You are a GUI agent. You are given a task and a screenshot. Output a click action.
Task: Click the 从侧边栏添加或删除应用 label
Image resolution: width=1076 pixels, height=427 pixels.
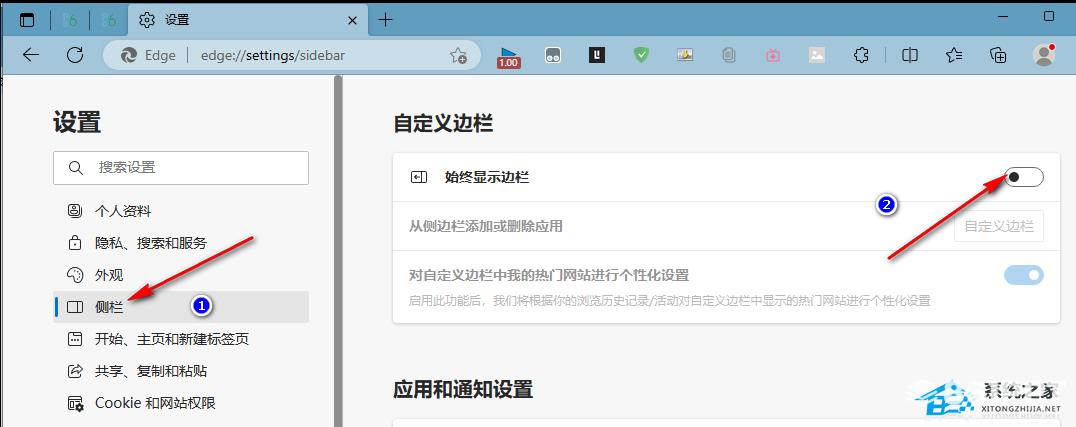coord(486,227)
